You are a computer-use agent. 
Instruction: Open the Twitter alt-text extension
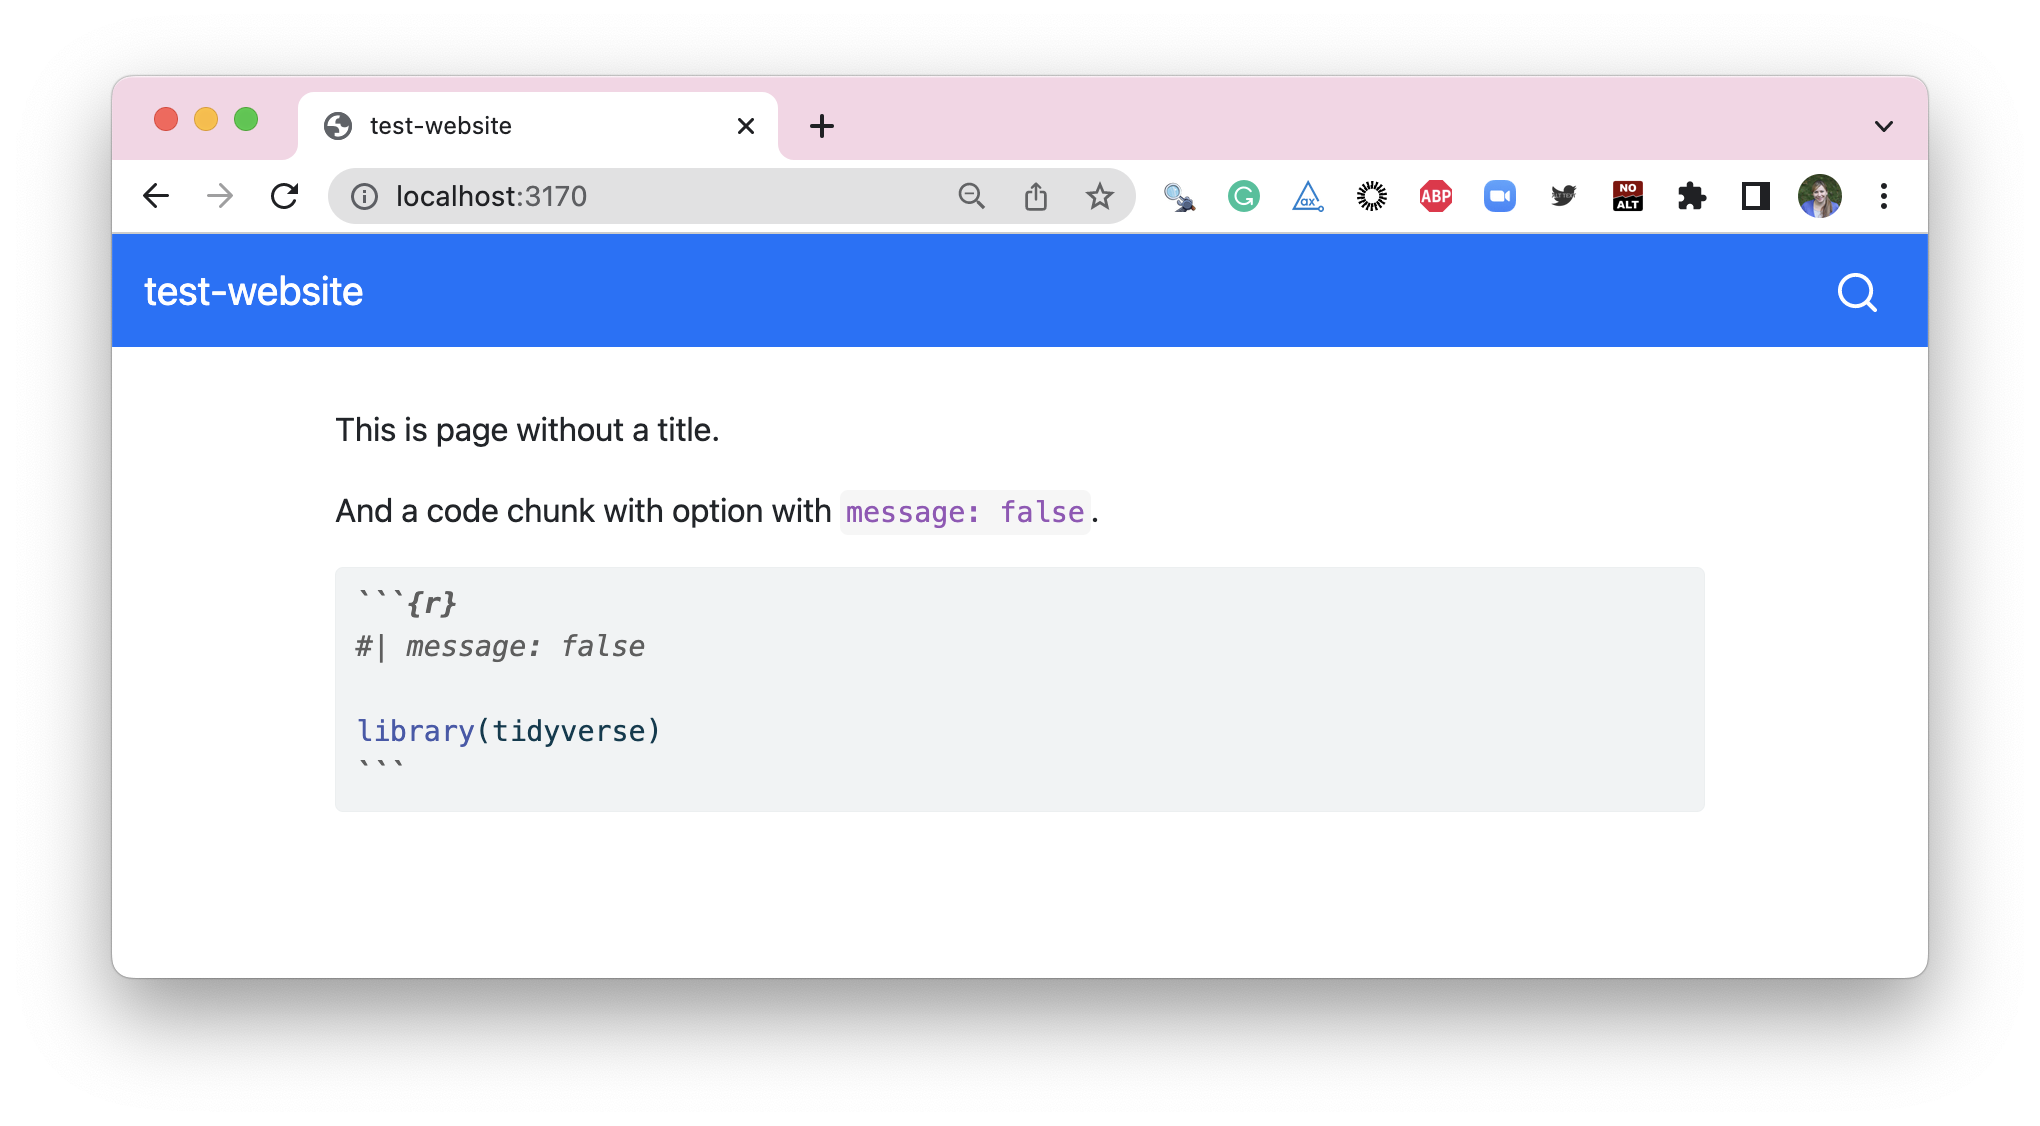(x=1563, y=196)
